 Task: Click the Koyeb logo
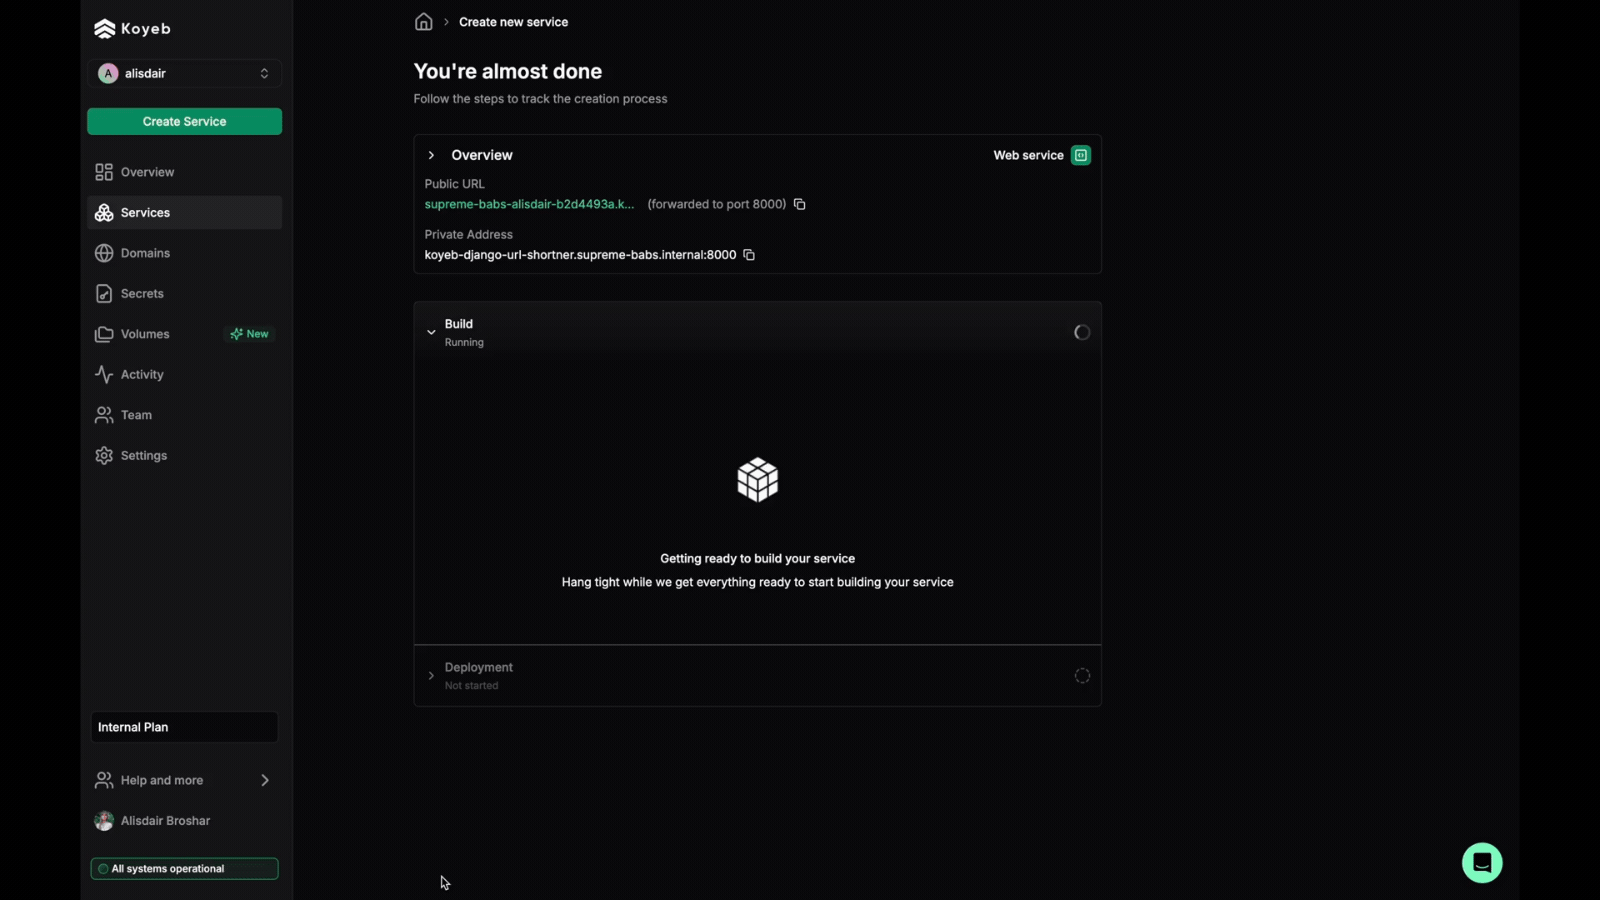(133, 29)
